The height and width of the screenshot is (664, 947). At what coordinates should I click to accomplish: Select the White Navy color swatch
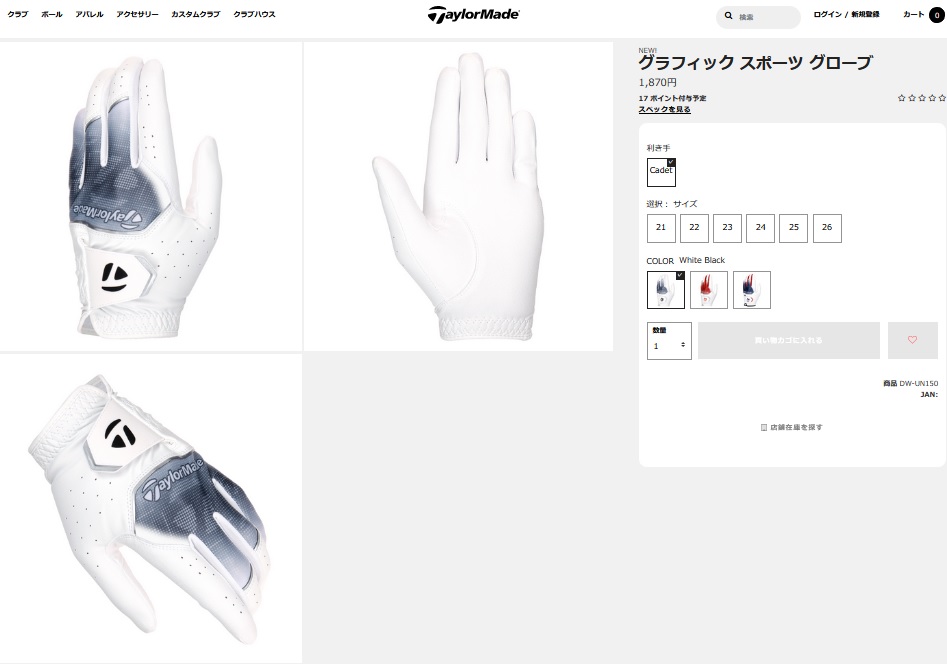(x=752, y=290)
